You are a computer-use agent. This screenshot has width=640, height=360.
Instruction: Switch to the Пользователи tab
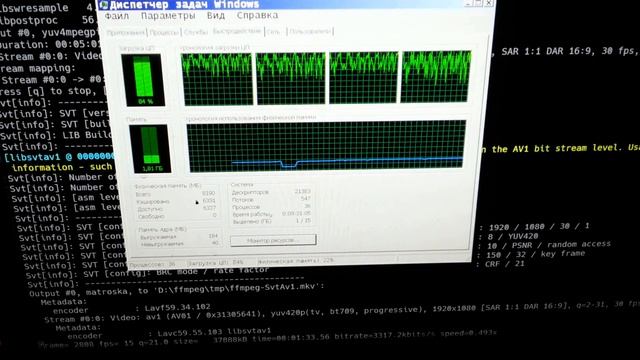310,31
